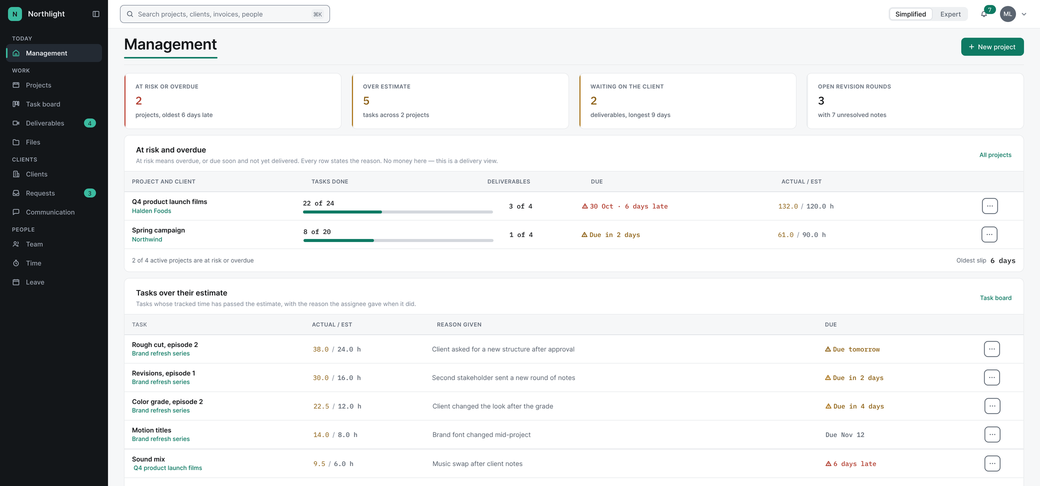Open the Motion titles task
Image resolution: width=1040 pixels, height=486 pixels.
151,430
